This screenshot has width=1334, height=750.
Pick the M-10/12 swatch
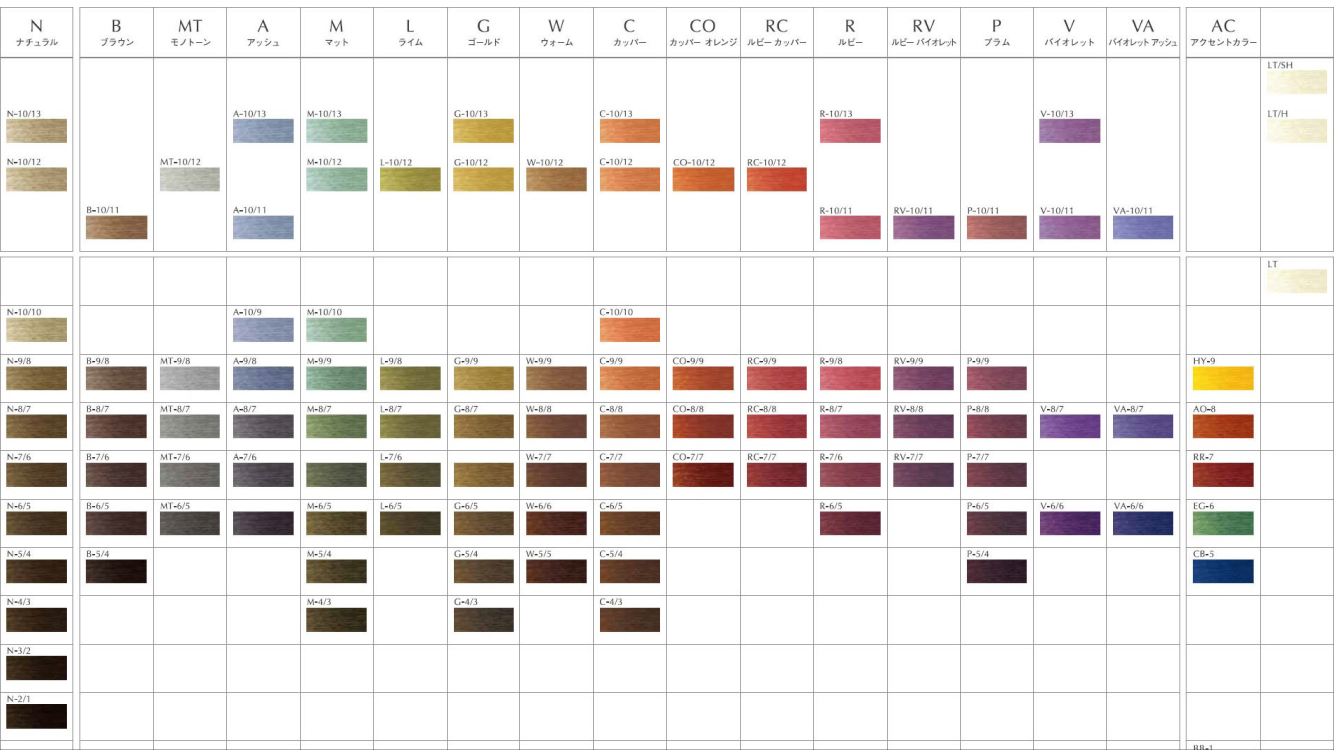336,179
